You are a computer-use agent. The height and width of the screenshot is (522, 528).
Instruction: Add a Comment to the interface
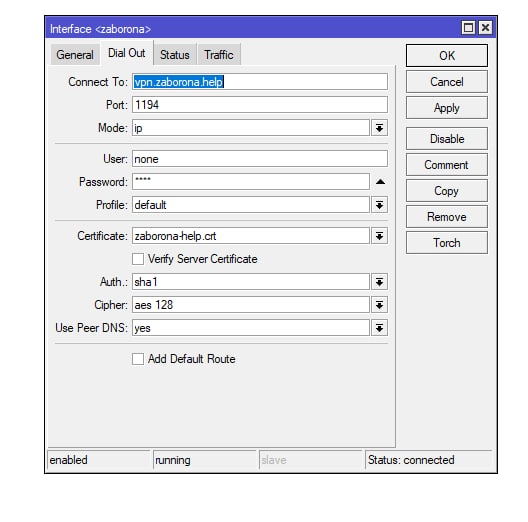click(x=447, y=165)
